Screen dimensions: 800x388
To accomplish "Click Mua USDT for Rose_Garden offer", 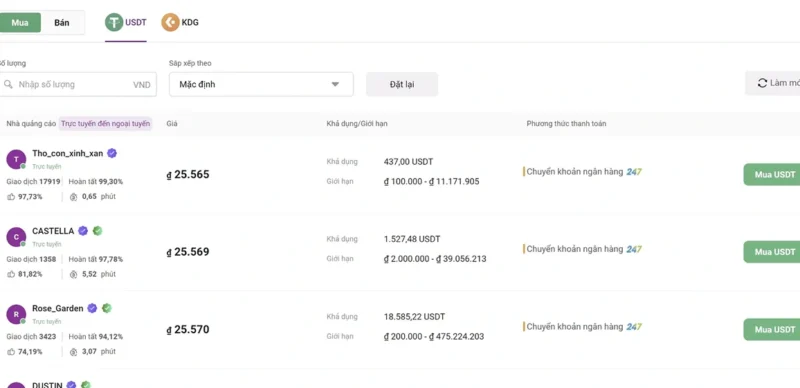I will coord(771,329).
